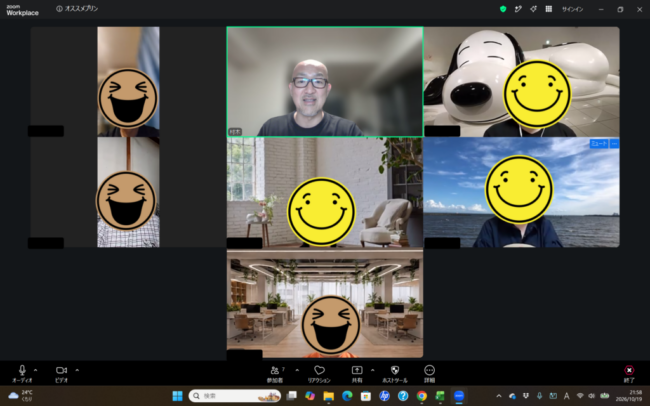Click the microphone tray icon

[539, 396]
